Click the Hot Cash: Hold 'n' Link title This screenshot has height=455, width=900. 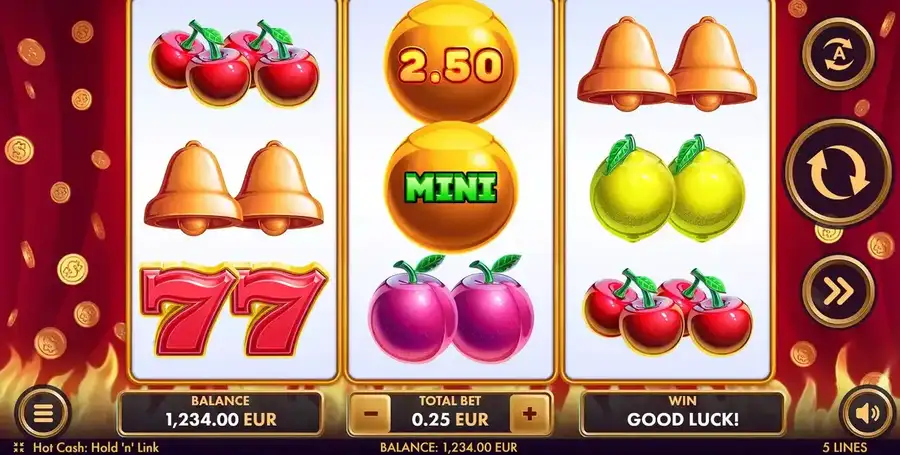[96, 448]
